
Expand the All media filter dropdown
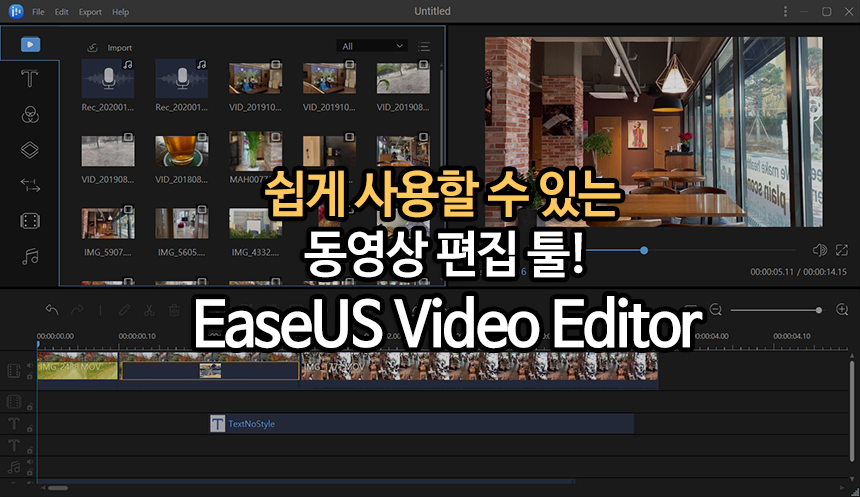[372, 46]
